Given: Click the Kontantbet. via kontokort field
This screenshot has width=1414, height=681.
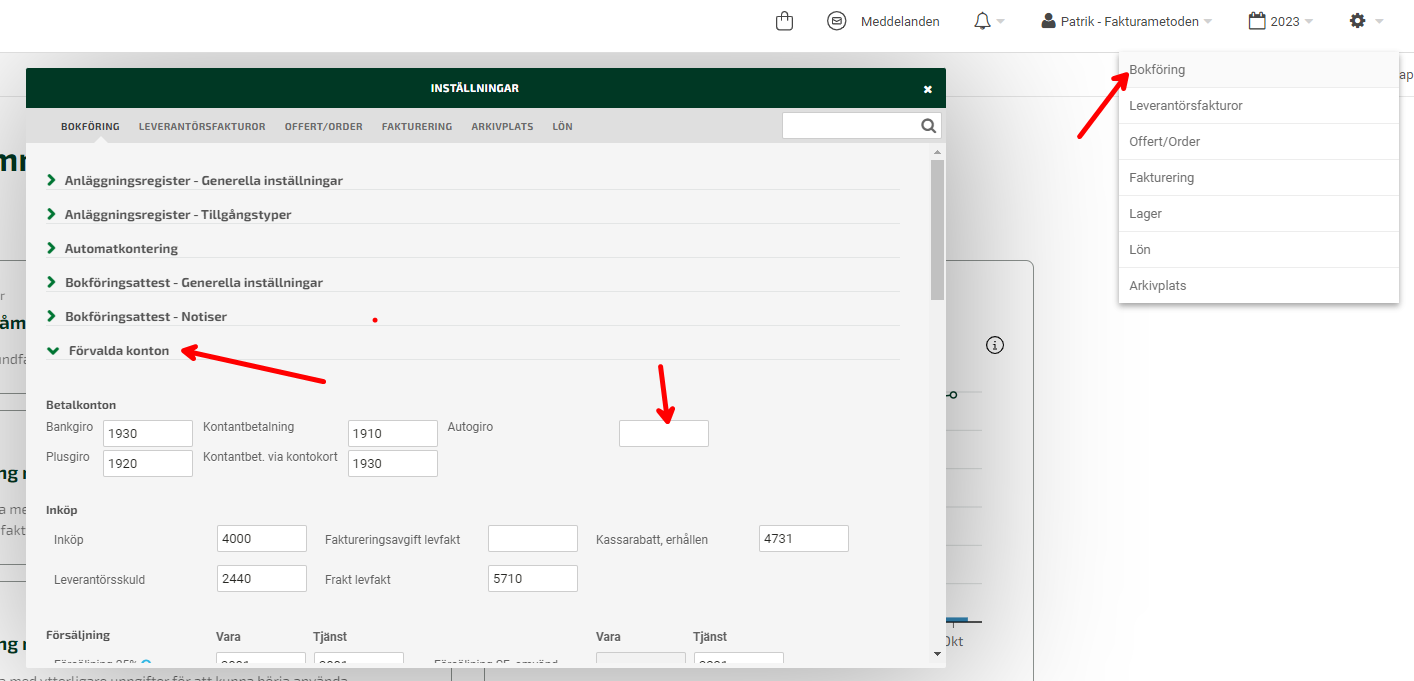Looking at the screenshot, I should tap(393, 463).
